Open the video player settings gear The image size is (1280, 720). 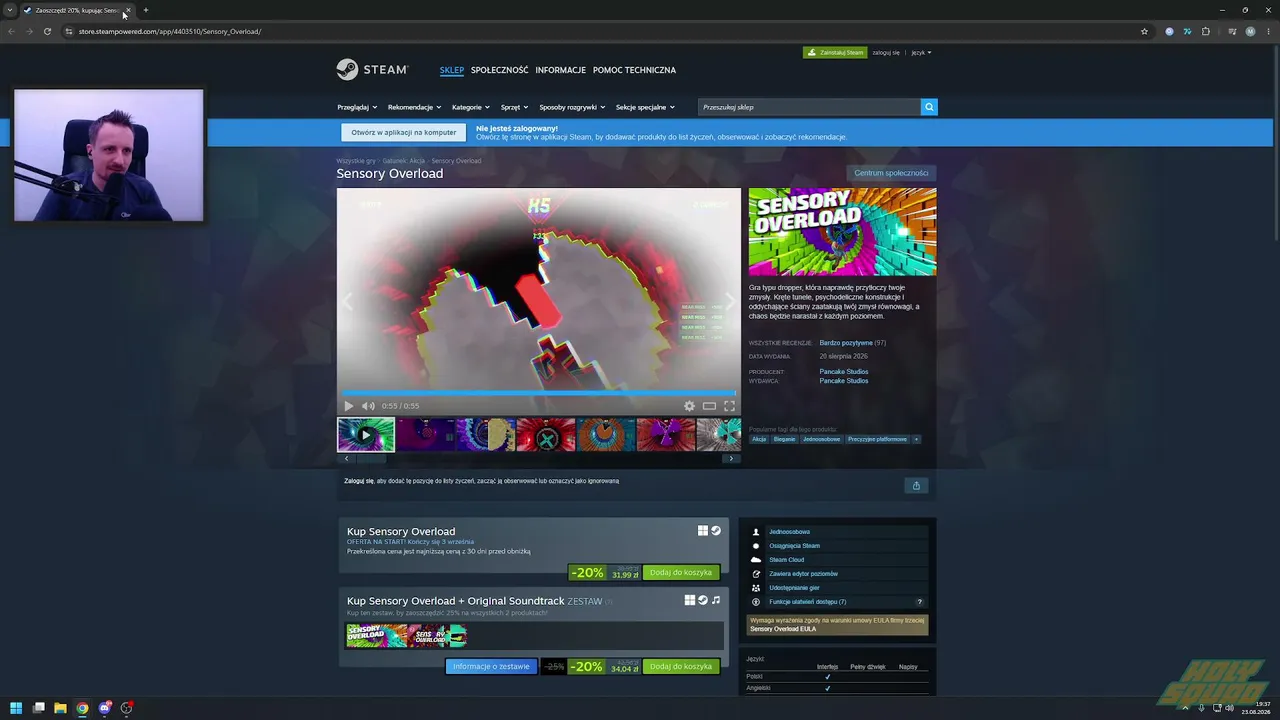(689, 406)
